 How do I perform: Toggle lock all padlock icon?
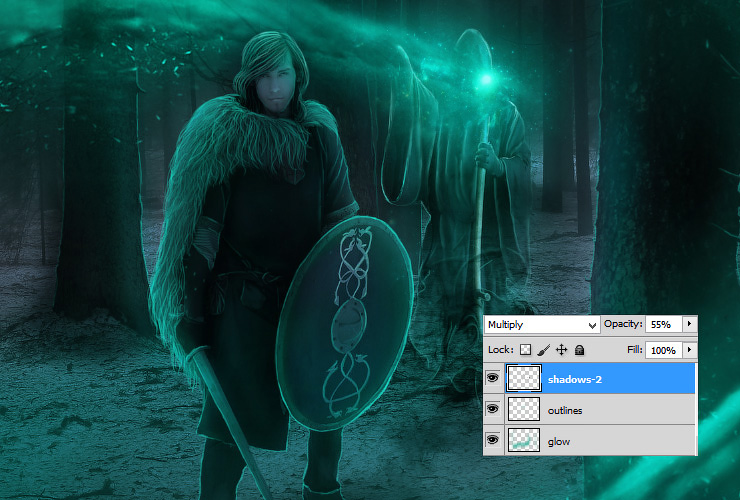click(580, 350)
